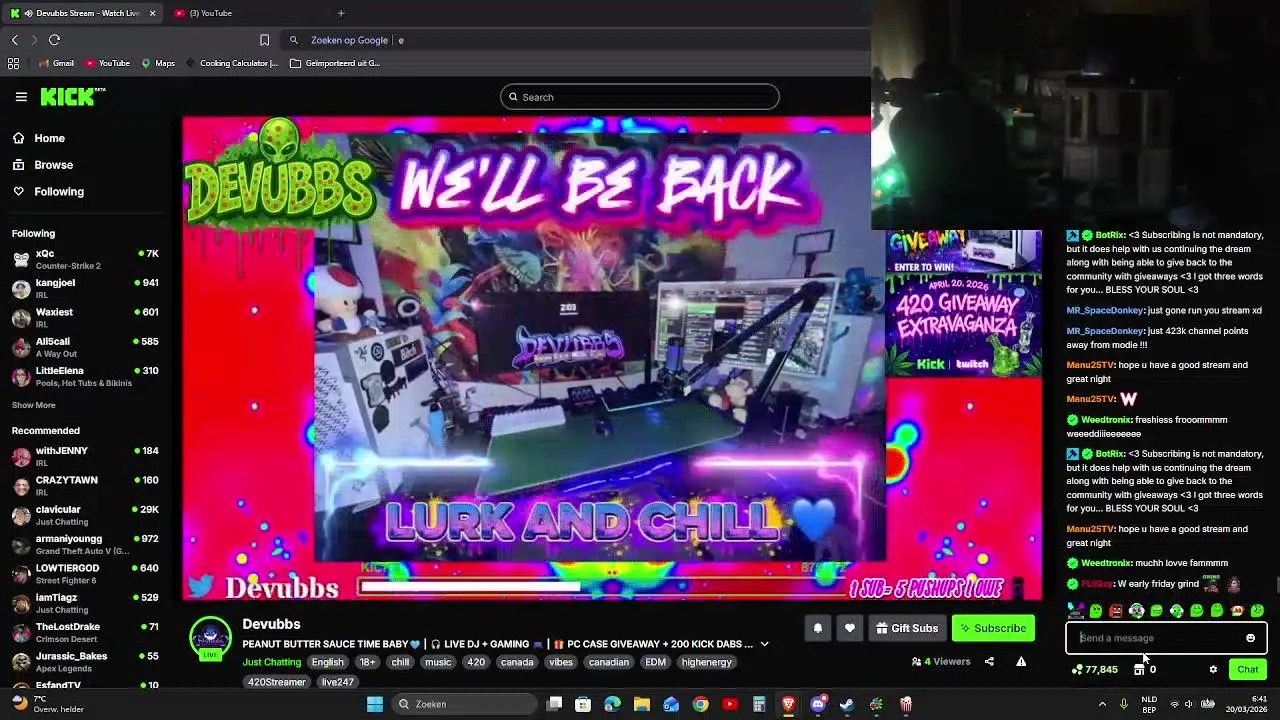The height and width of the screenshot is (720, 1280).
Task: Select the EDM tag
Action: point(655,662)
